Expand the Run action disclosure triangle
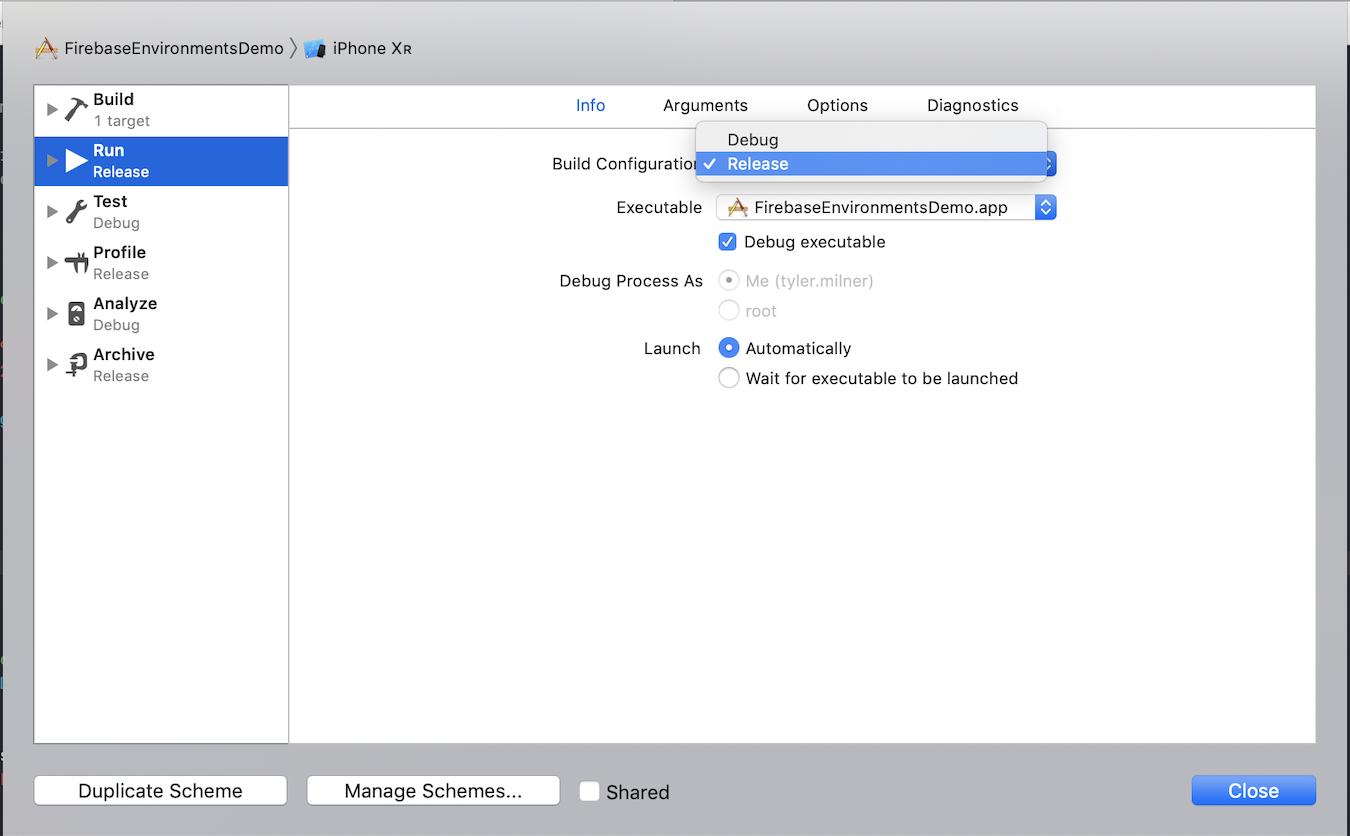The width and height of the screenshot is (1350, 836). tap(52, 160)
